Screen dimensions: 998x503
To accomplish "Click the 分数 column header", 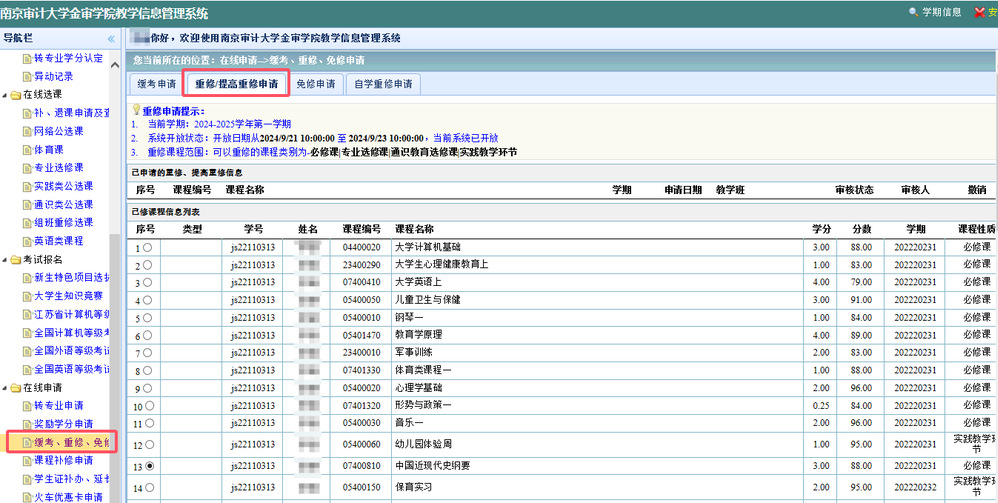I will click(x=862, y=229).
